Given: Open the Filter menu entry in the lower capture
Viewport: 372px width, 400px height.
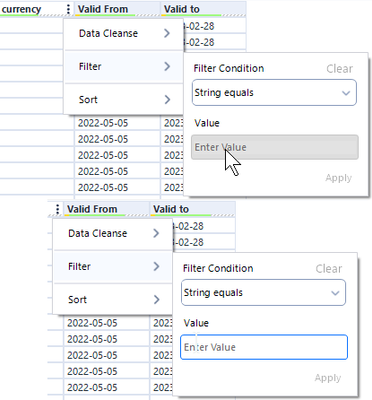Looking at the screenshot, I should point(113,266).
